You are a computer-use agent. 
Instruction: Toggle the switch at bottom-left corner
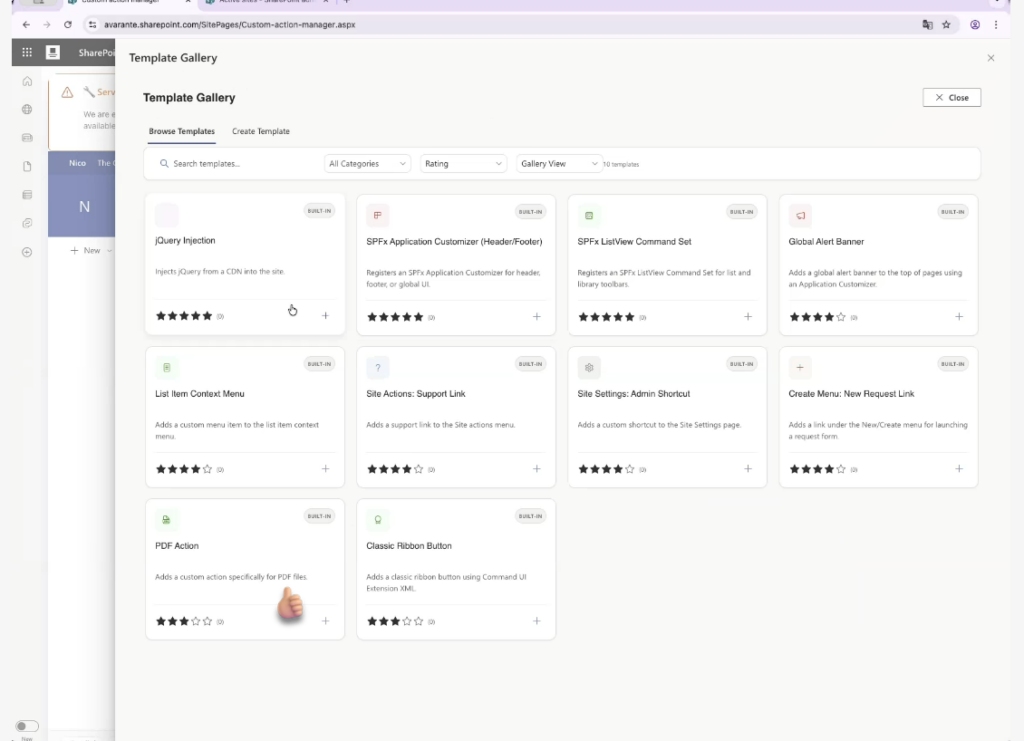(x=27, y=726)
